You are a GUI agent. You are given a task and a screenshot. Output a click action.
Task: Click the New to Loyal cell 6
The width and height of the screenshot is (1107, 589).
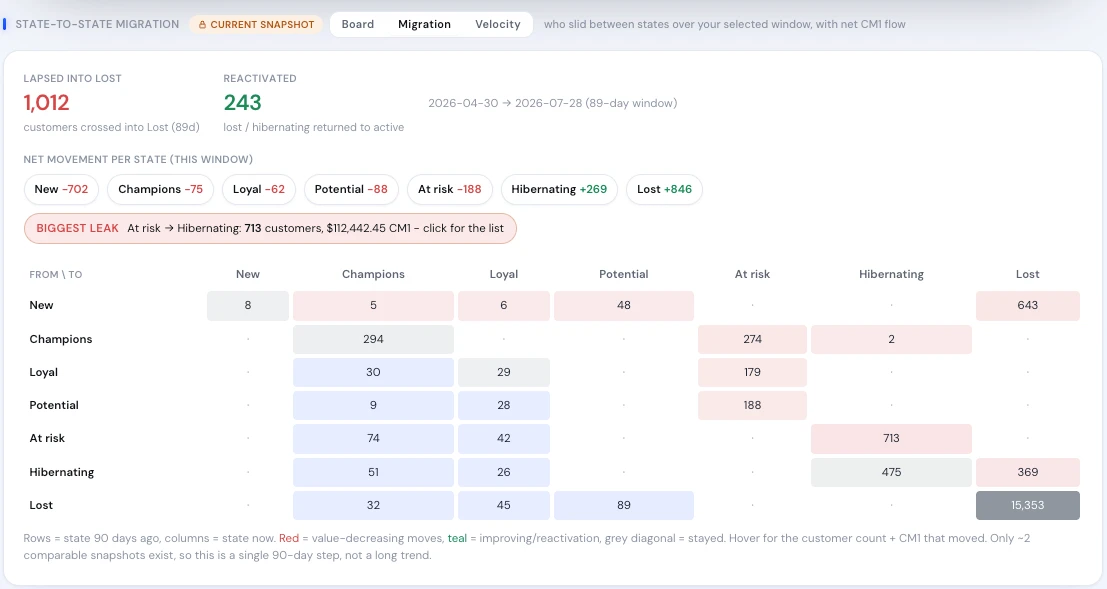(x=504, y=306)
